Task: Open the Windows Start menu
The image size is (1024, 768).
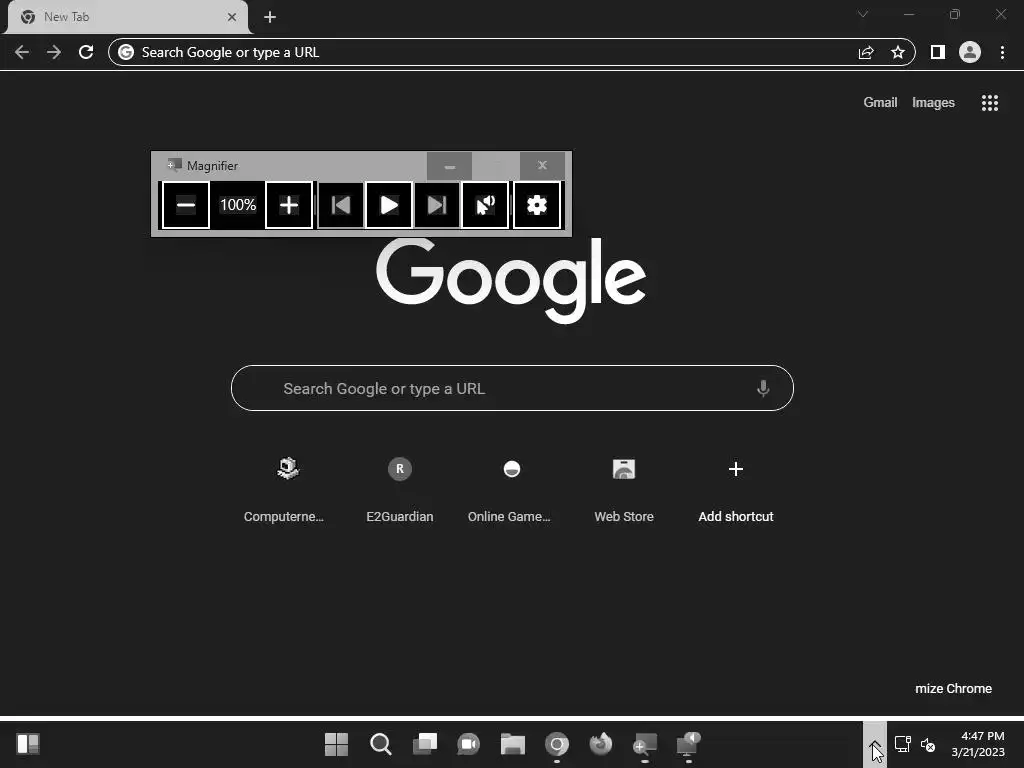Action: tap(336, 744)
